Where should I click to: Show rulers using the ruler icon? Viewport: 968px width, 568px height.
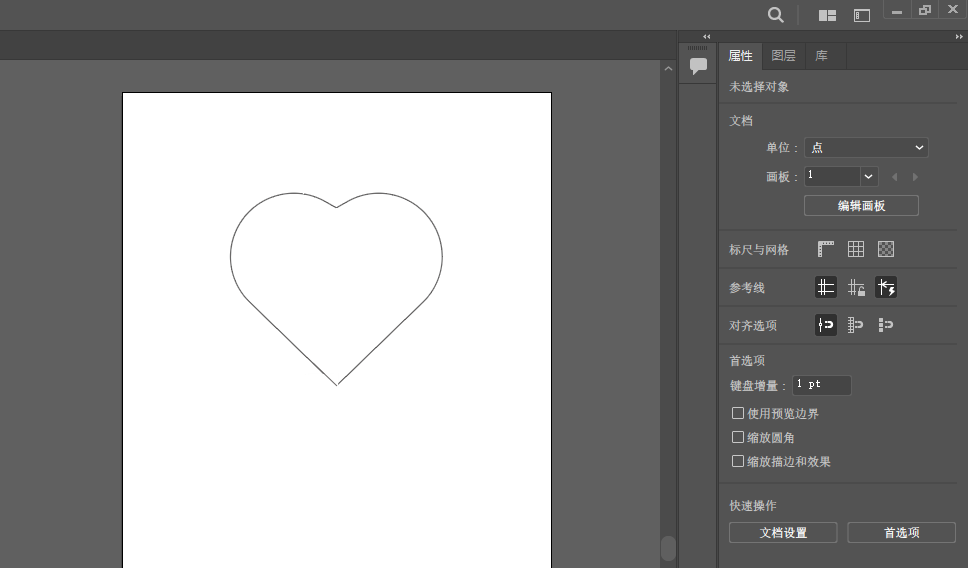tap(826, 249)
